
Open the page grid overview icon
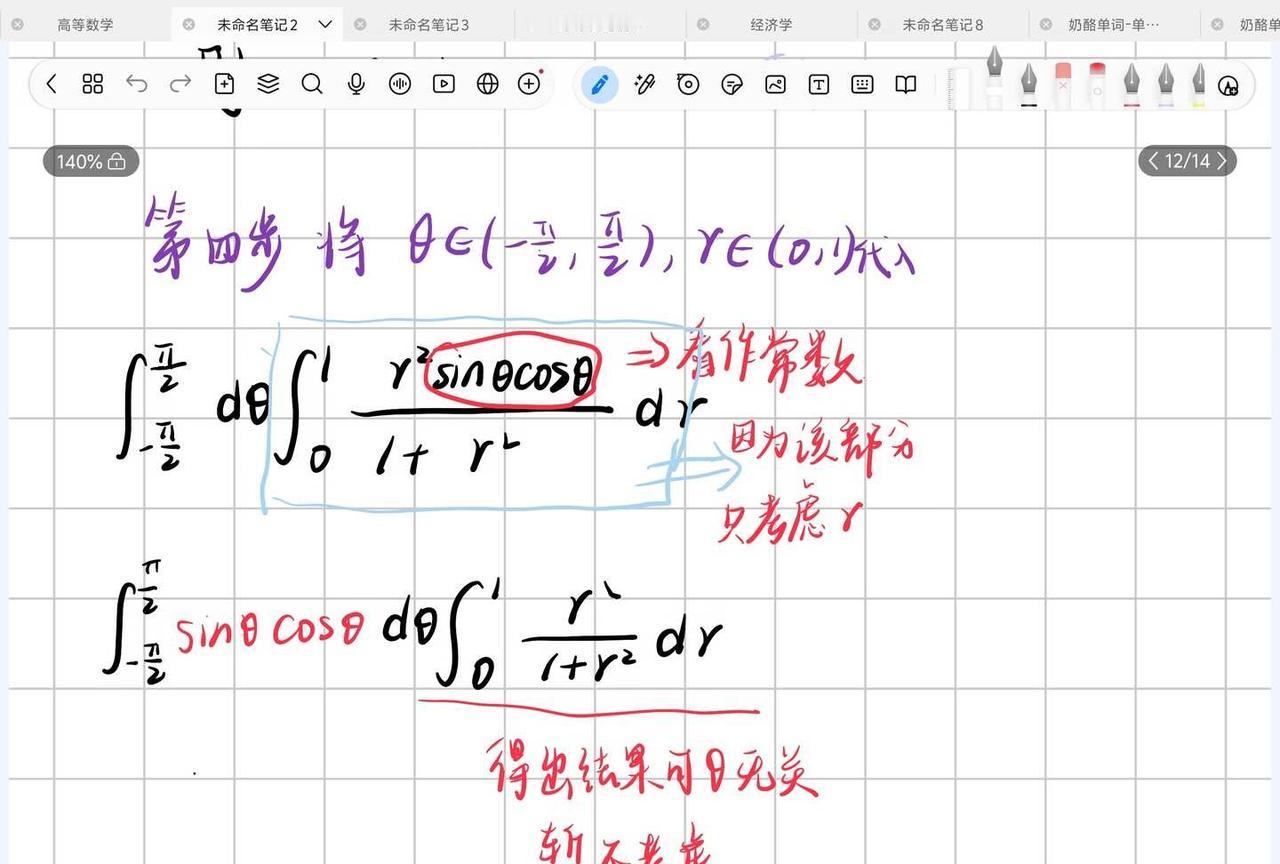pos(93,85)
